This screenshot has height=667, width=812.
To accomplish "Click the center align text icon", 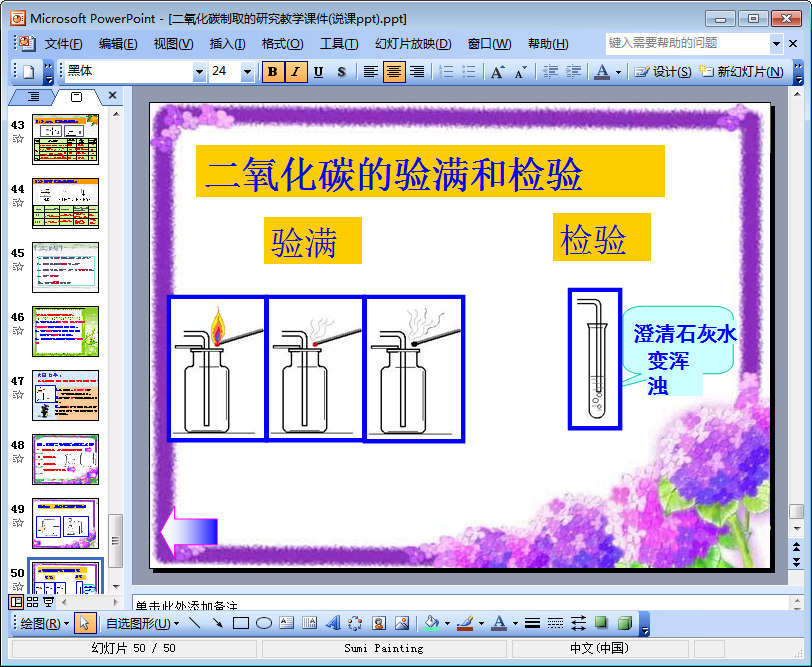I will coord(394,72).
